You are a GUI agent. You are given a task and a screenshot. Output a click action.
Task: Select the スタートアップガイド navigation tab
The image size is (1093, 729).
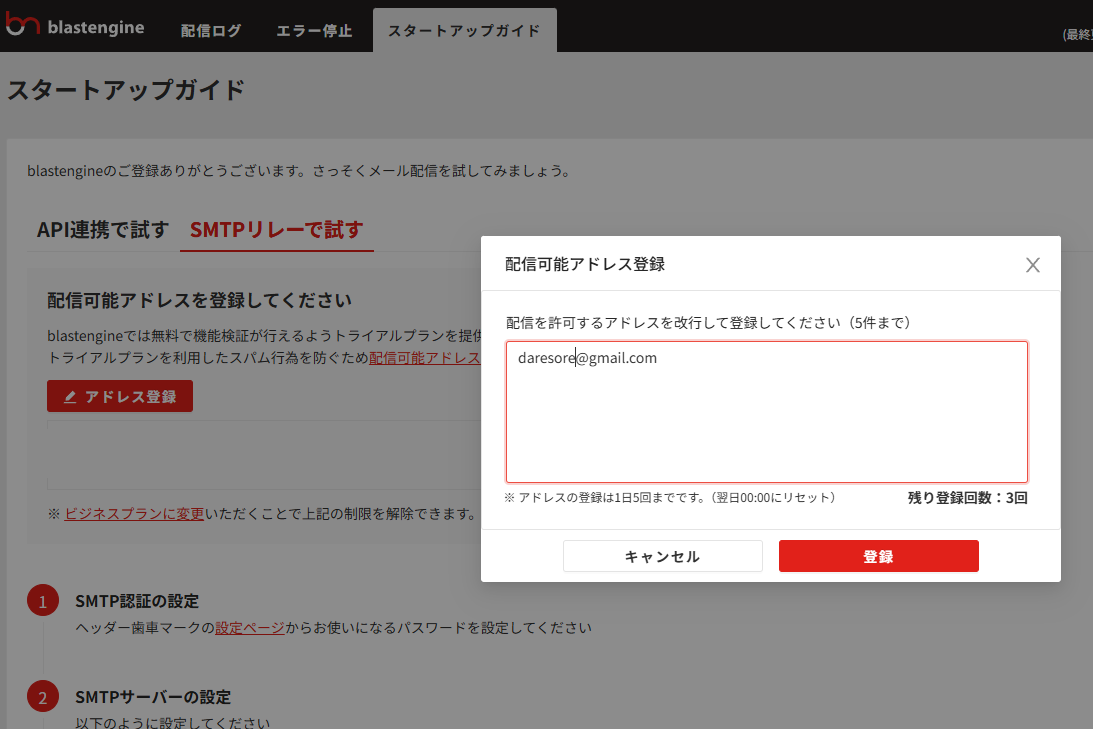pos(464,30)
